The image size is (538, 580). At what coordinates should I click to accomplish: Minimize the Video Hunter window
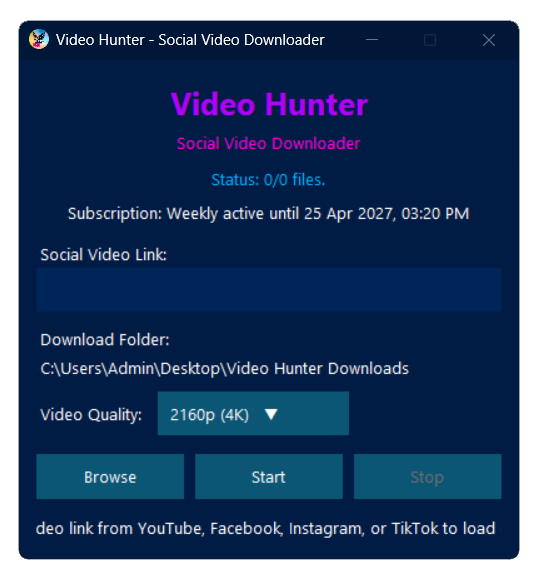pos(372,40)
